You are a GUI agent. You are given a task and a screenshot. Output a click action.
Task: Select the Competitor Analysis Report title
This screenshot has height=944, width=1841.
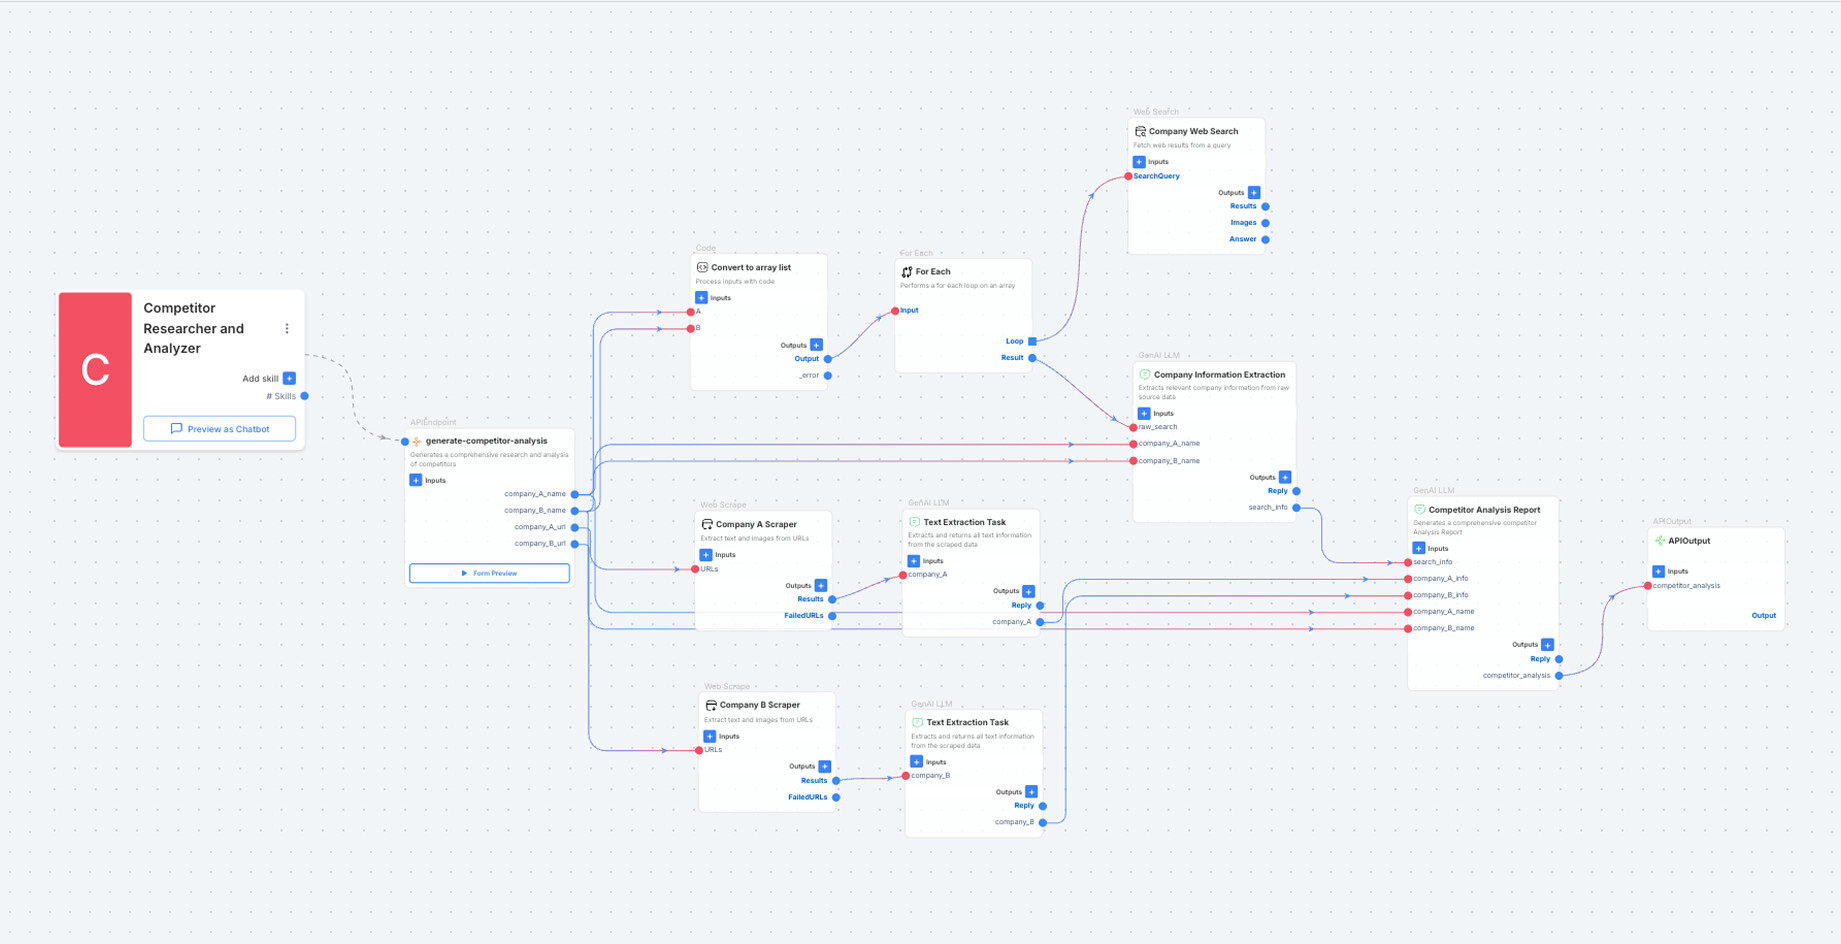tap(1485, 510)
